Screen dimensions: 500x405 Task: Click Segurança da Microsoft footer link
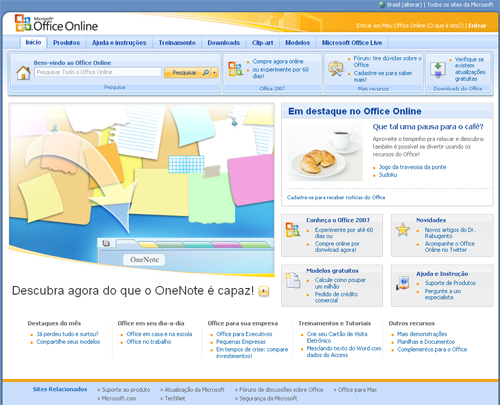[268, 398]
